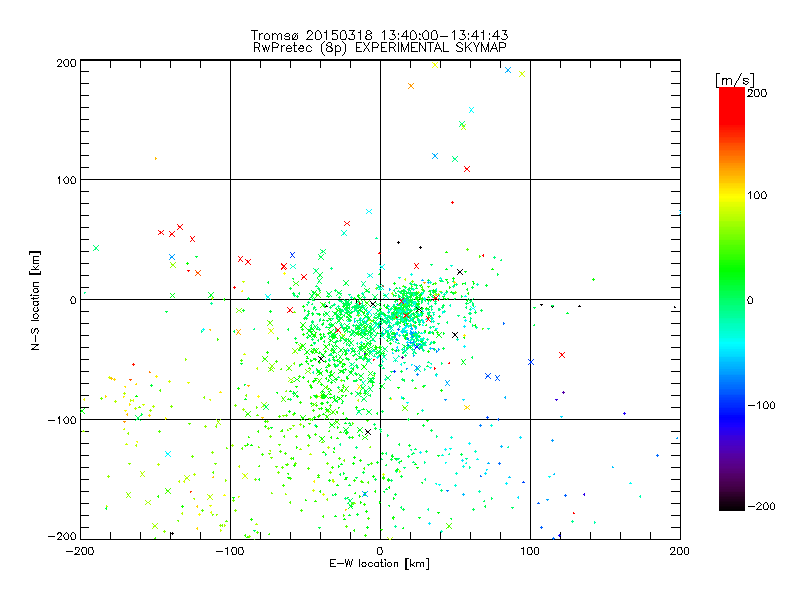Click the green middle of the color scale

tap(732, 299)
